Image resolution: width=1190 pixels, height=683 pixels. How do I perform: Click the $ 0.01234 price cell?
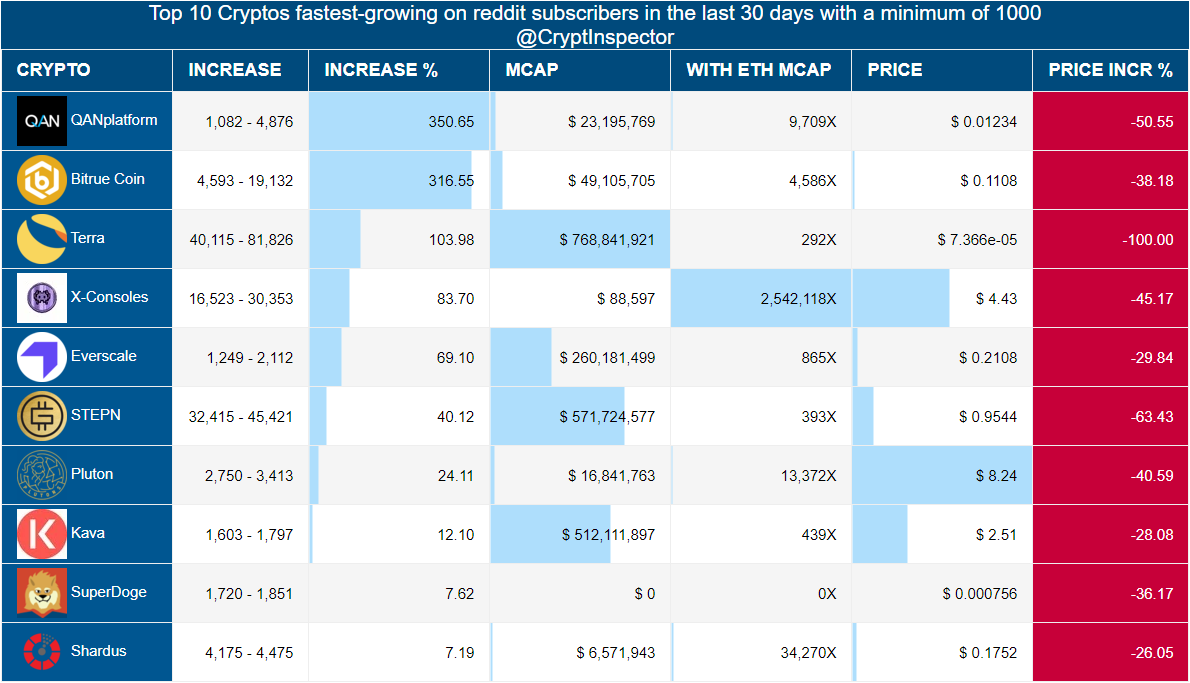pyautogui.click(x=942, y=121)
